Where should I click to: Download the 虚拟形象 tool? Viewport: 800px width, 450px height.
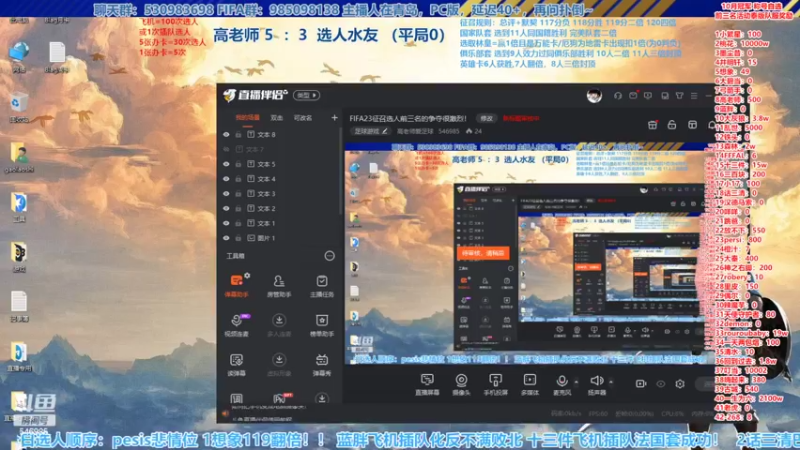(279, 365)
